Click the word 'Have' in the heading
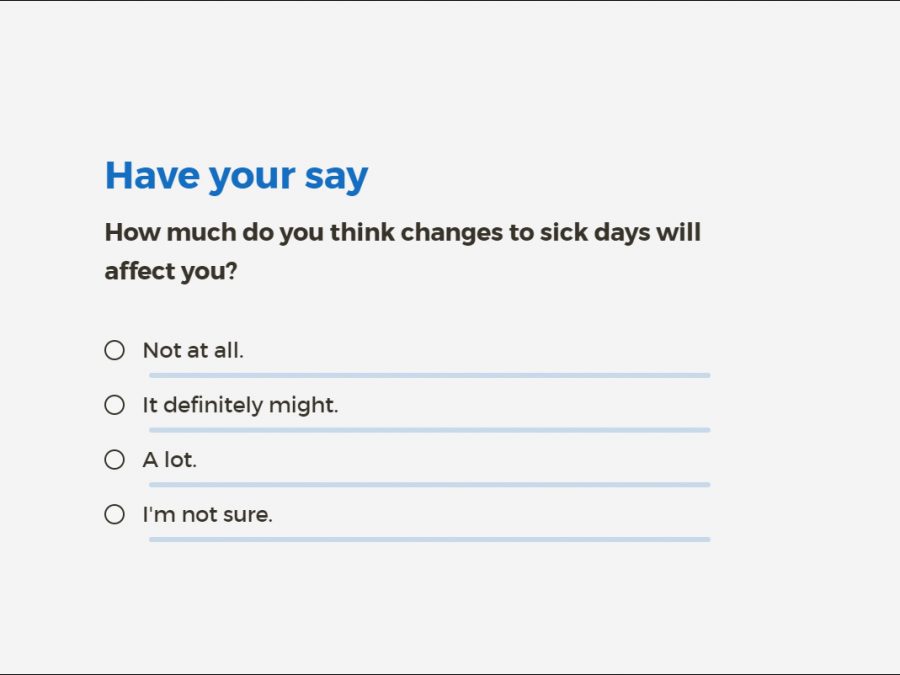This screenshot has height=675, width=900. point(151,176)
